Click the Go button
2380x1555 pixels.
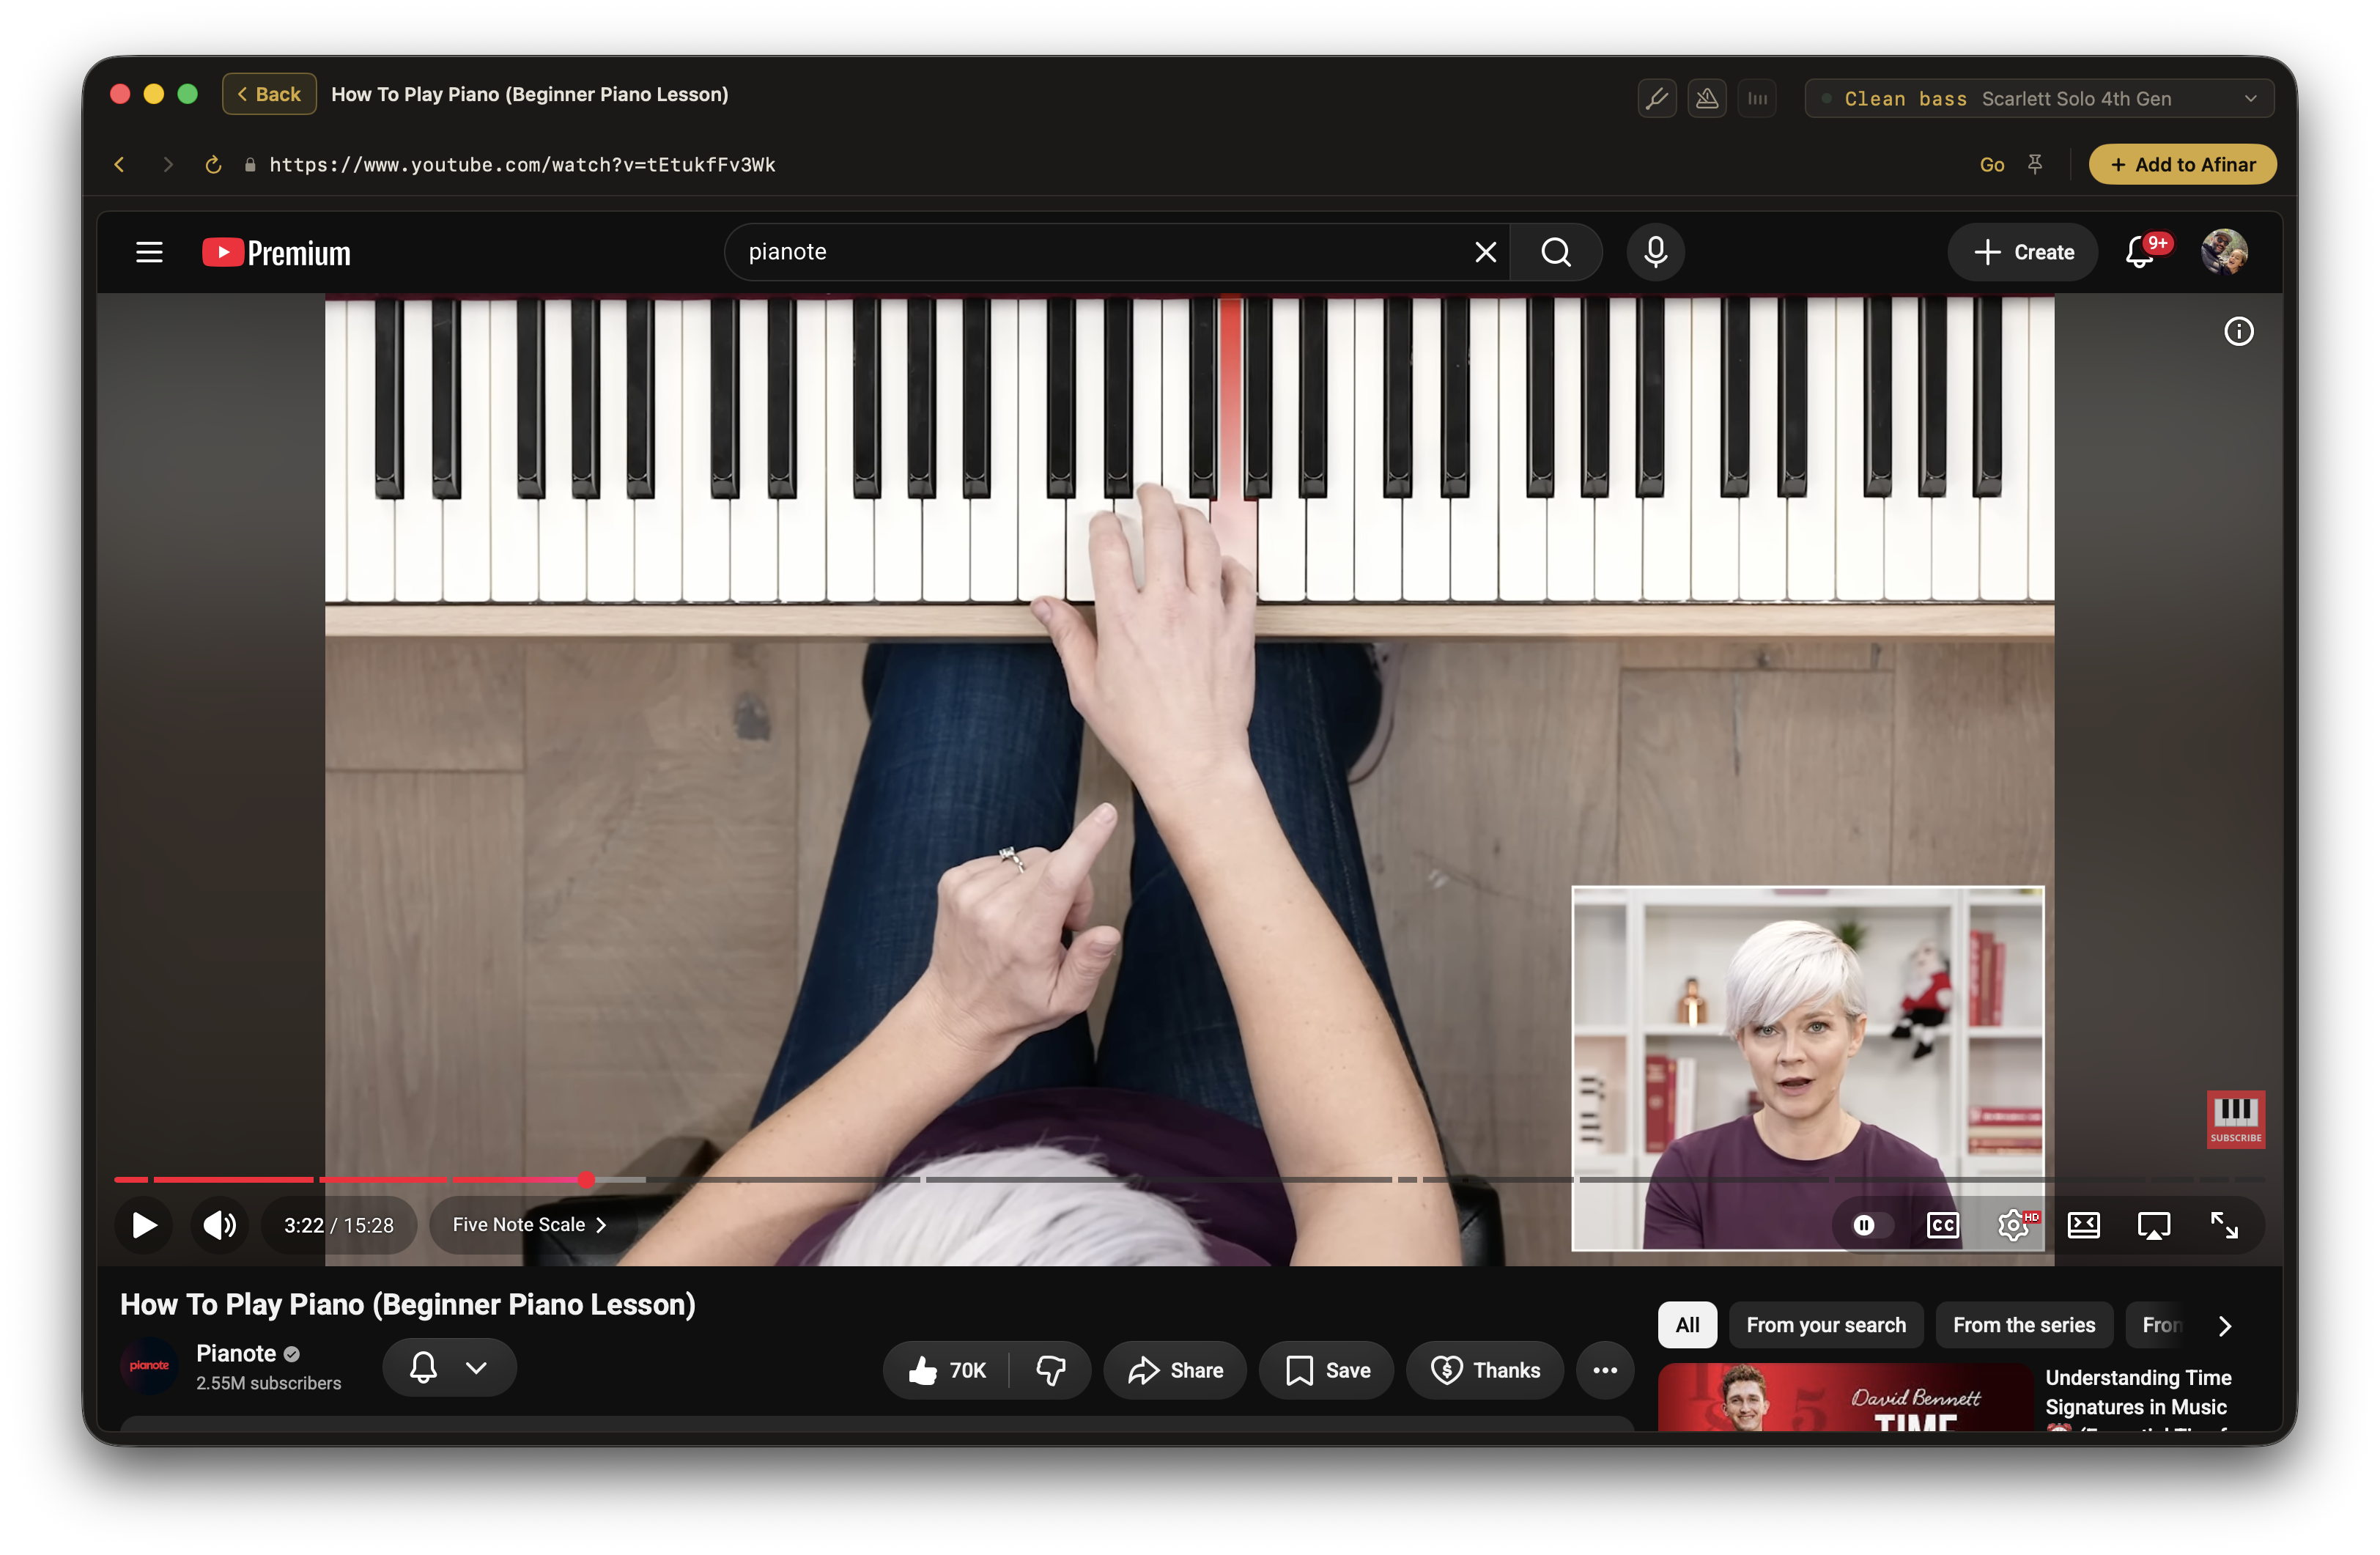[1992, 164]
